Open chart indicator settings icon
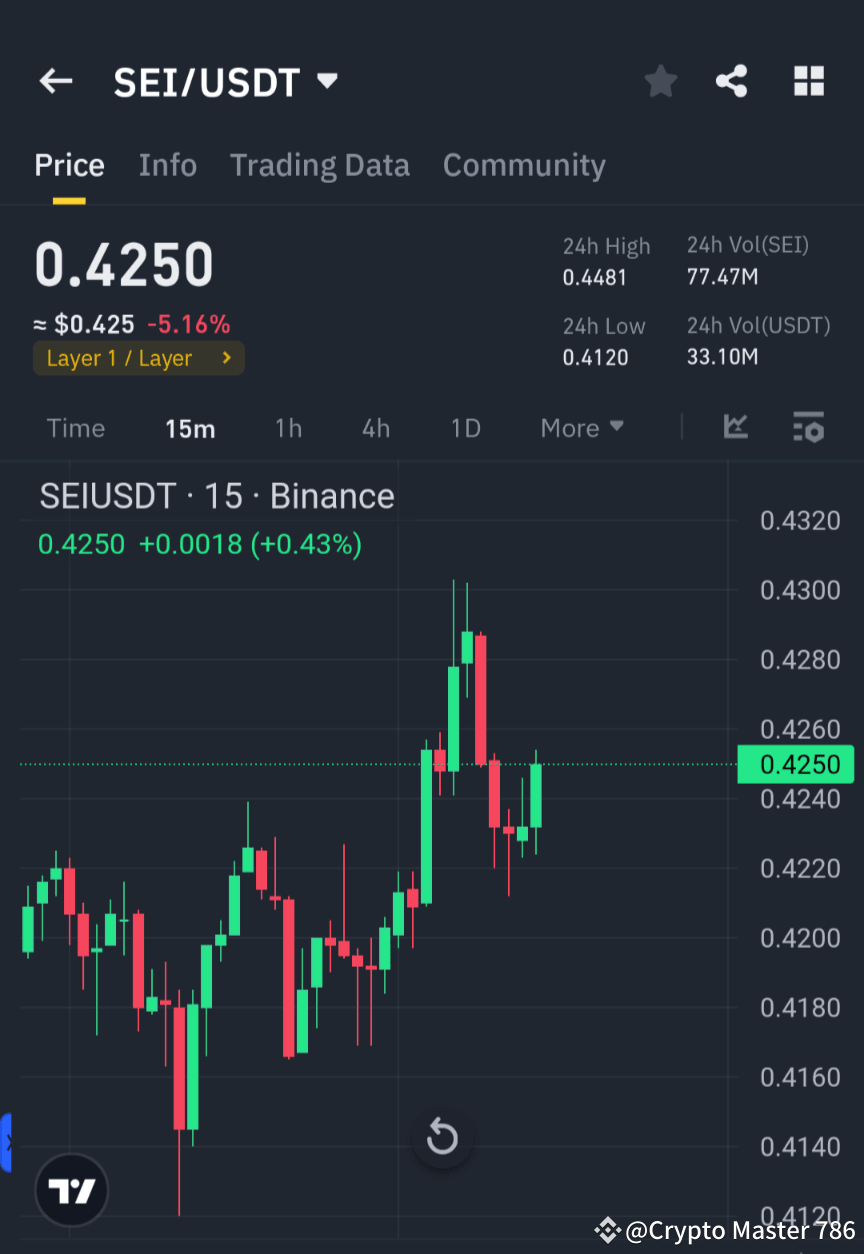 808,427
